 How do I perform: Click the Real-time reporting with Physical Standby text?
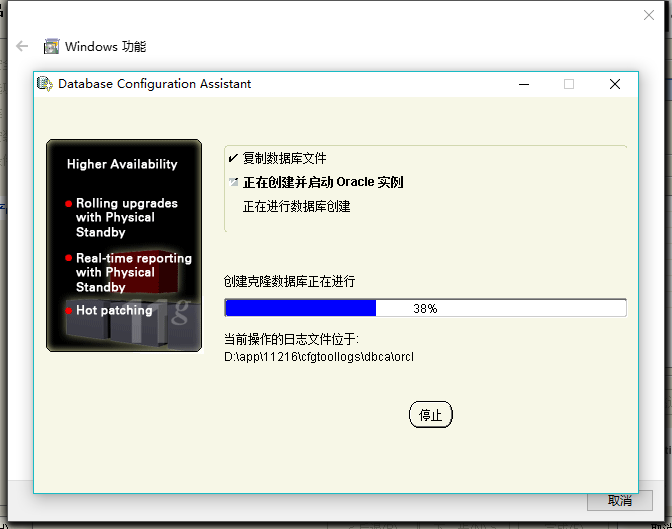(134, 272)
